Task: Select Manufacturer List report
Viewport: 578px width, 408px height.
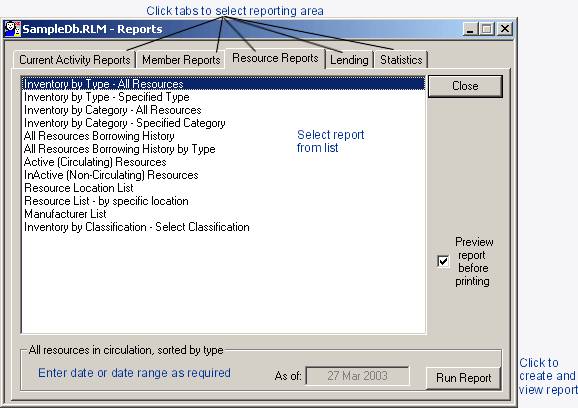Action: (x=223, y=214)
